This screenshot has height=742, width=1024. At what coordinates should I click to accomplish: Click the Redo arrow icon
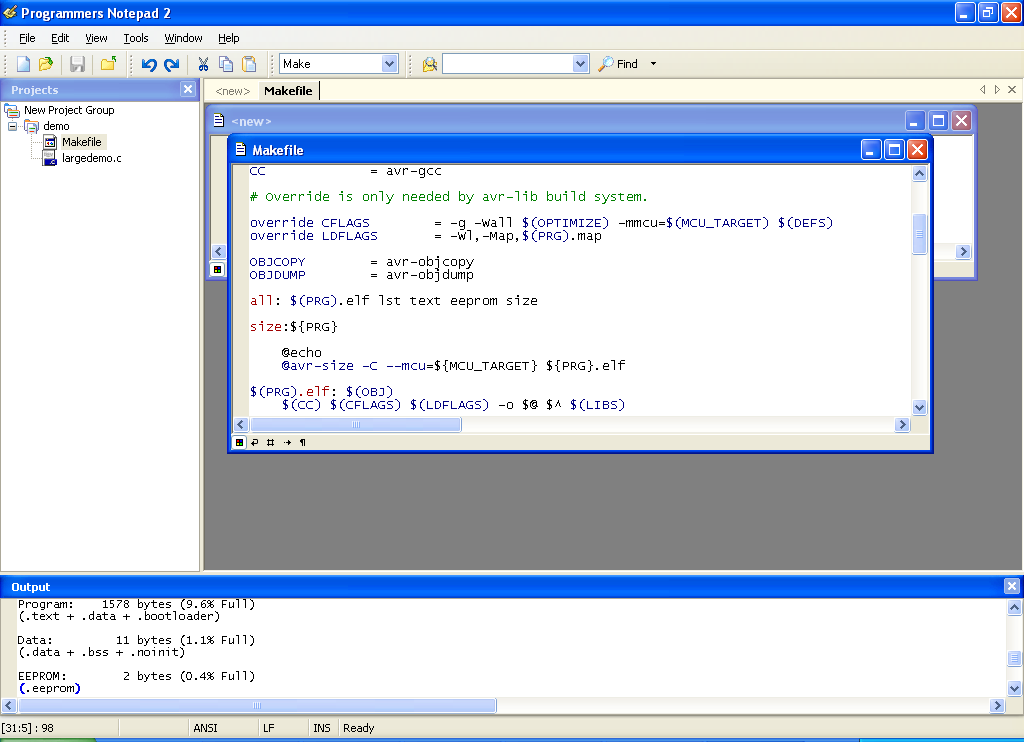[171, 64]
